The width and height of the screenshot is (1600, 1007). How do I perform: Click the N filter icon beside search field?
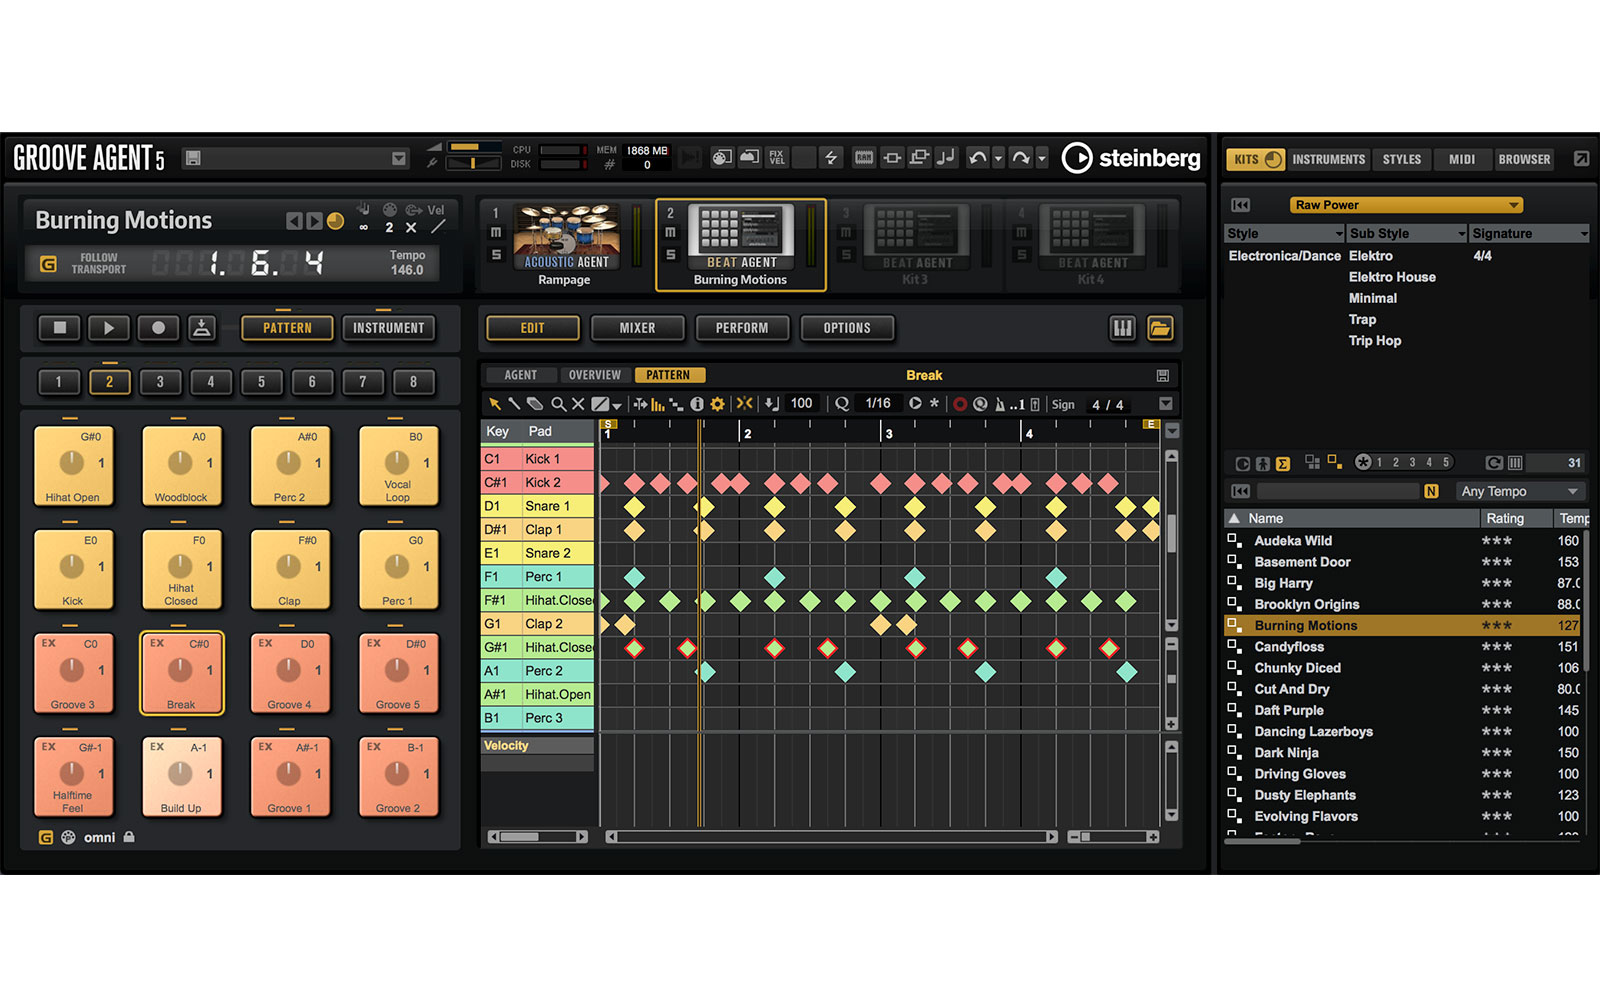pyautogui.click(x=1431, y=491)
